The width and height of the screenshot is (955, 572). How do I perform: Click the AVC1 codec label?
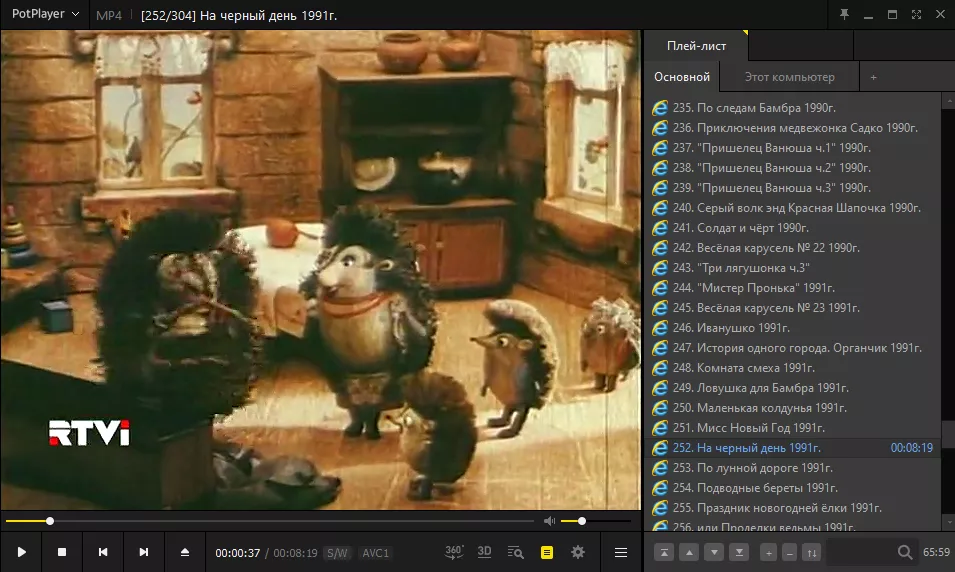pos(375,553)
